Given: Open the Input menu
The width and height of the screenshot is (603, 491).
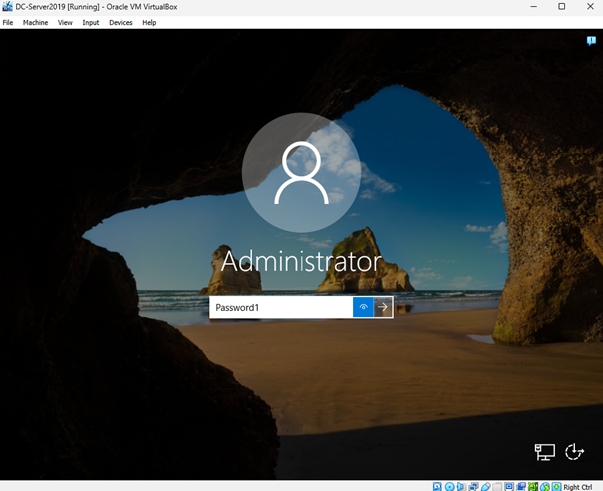Looking at the screenshot, I should pos(91,22).
